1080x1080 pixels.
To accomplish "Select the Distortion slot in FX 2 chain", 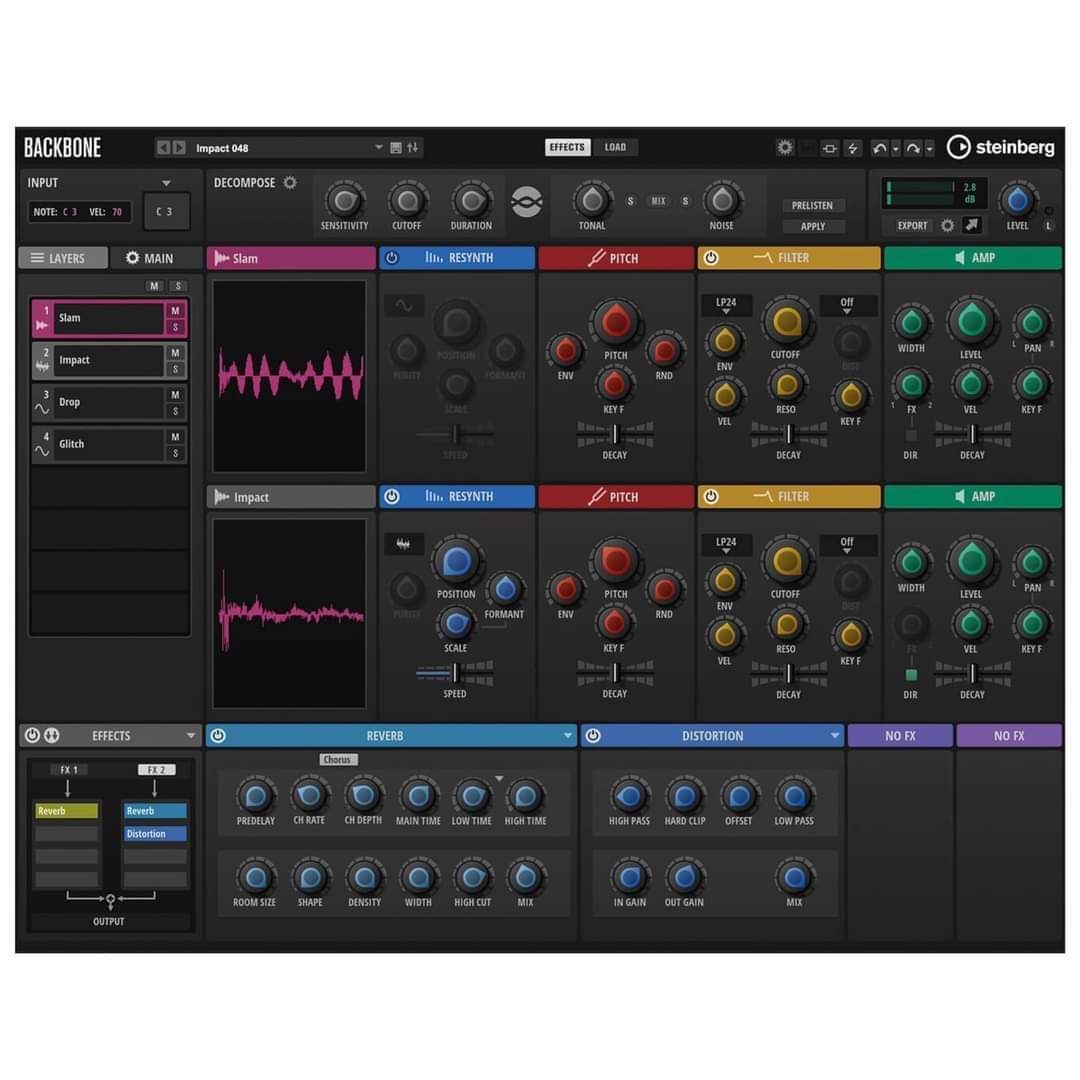I will tap(154, 834).
